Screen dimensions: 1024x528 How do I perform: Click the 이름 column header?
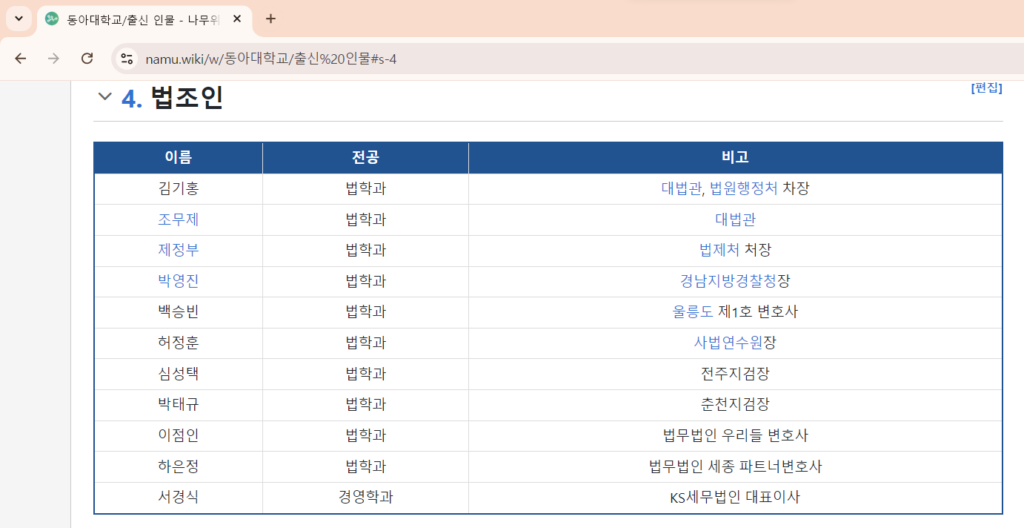pyautogui.click(x=178, y=157)
